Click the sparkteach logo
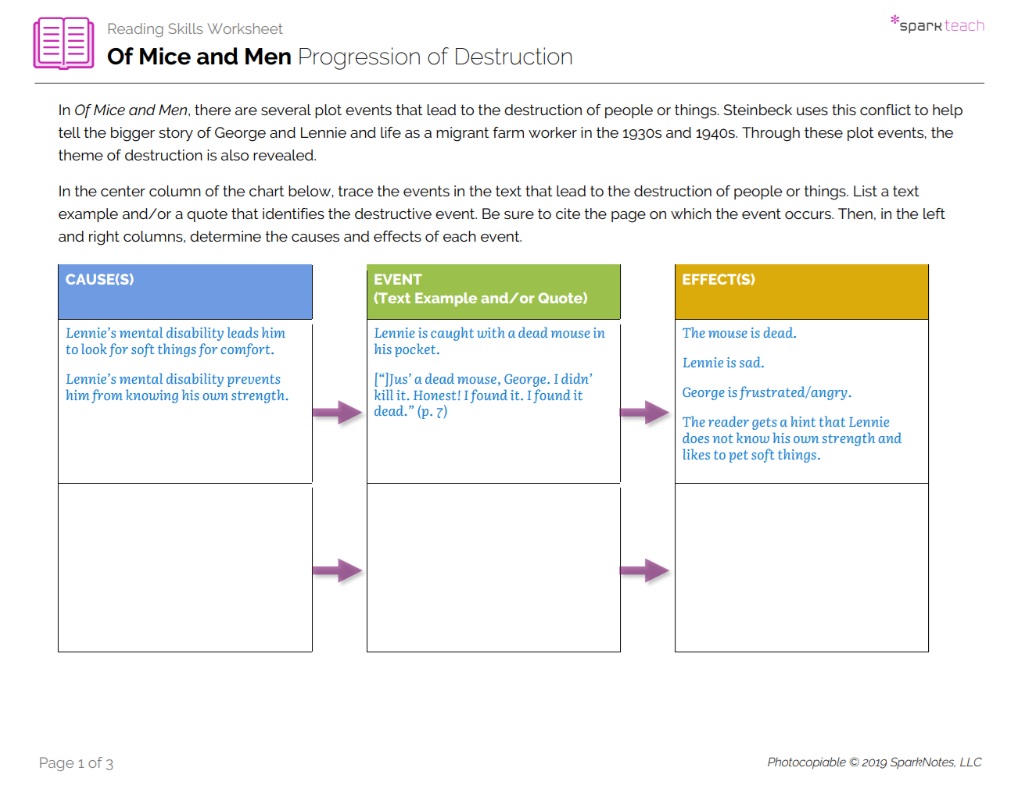The height and width of the screenshot is (785, 1016). [936, 24]
